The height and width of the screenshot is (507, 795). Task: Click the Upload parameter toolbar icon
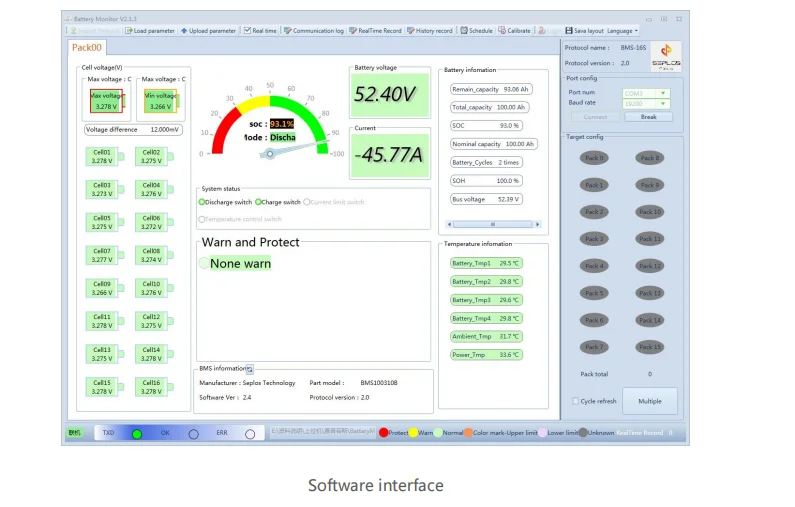click(185, 31)
